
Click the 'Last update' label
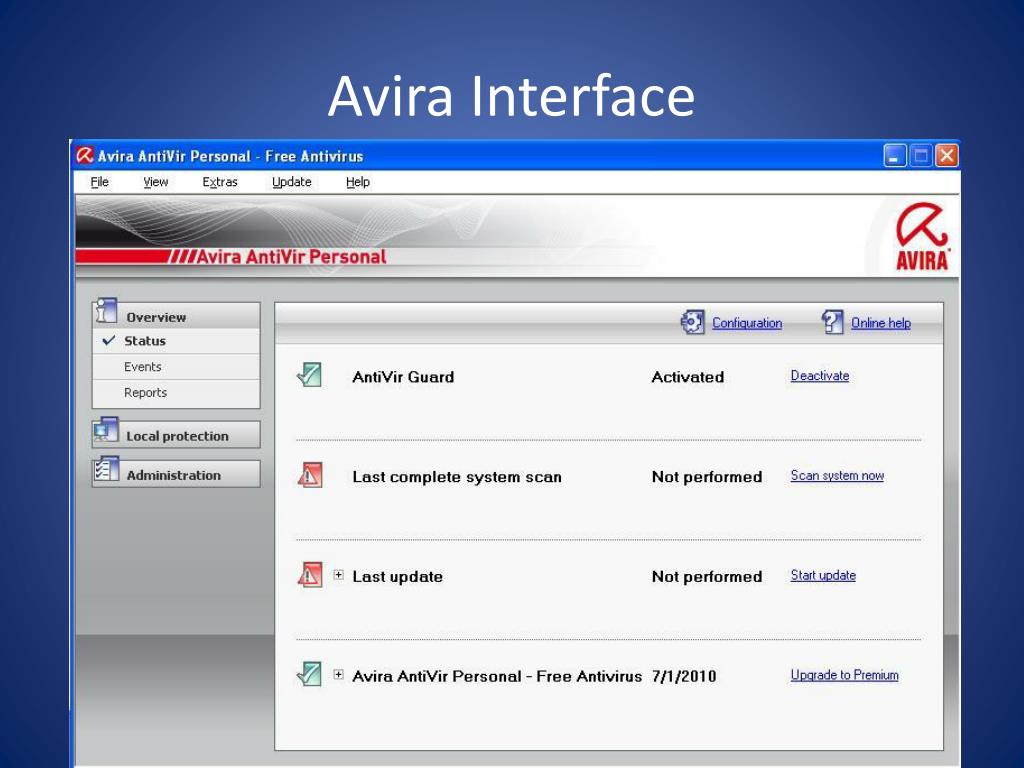tap(397, 577)
